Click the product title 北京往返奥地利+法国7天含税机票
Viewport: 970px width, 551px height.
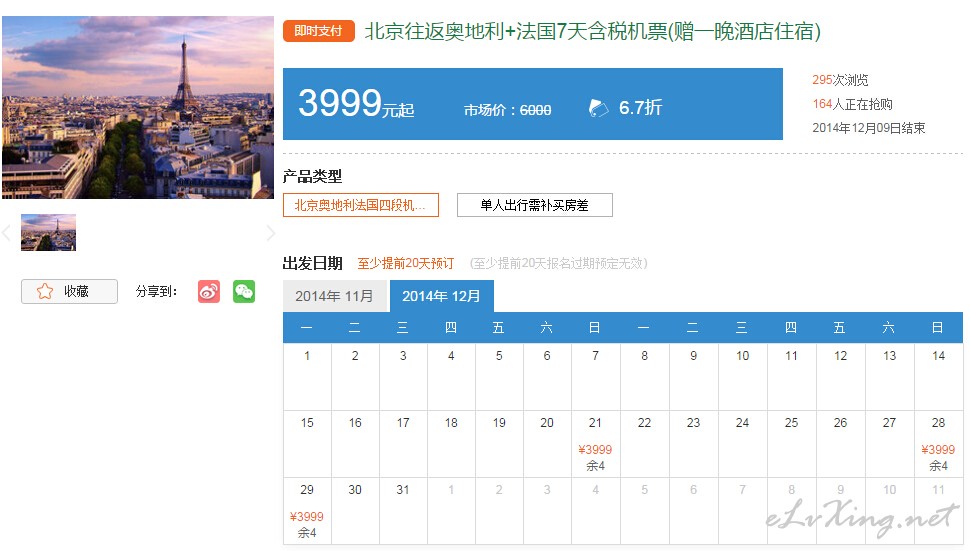tap(593, 31)
